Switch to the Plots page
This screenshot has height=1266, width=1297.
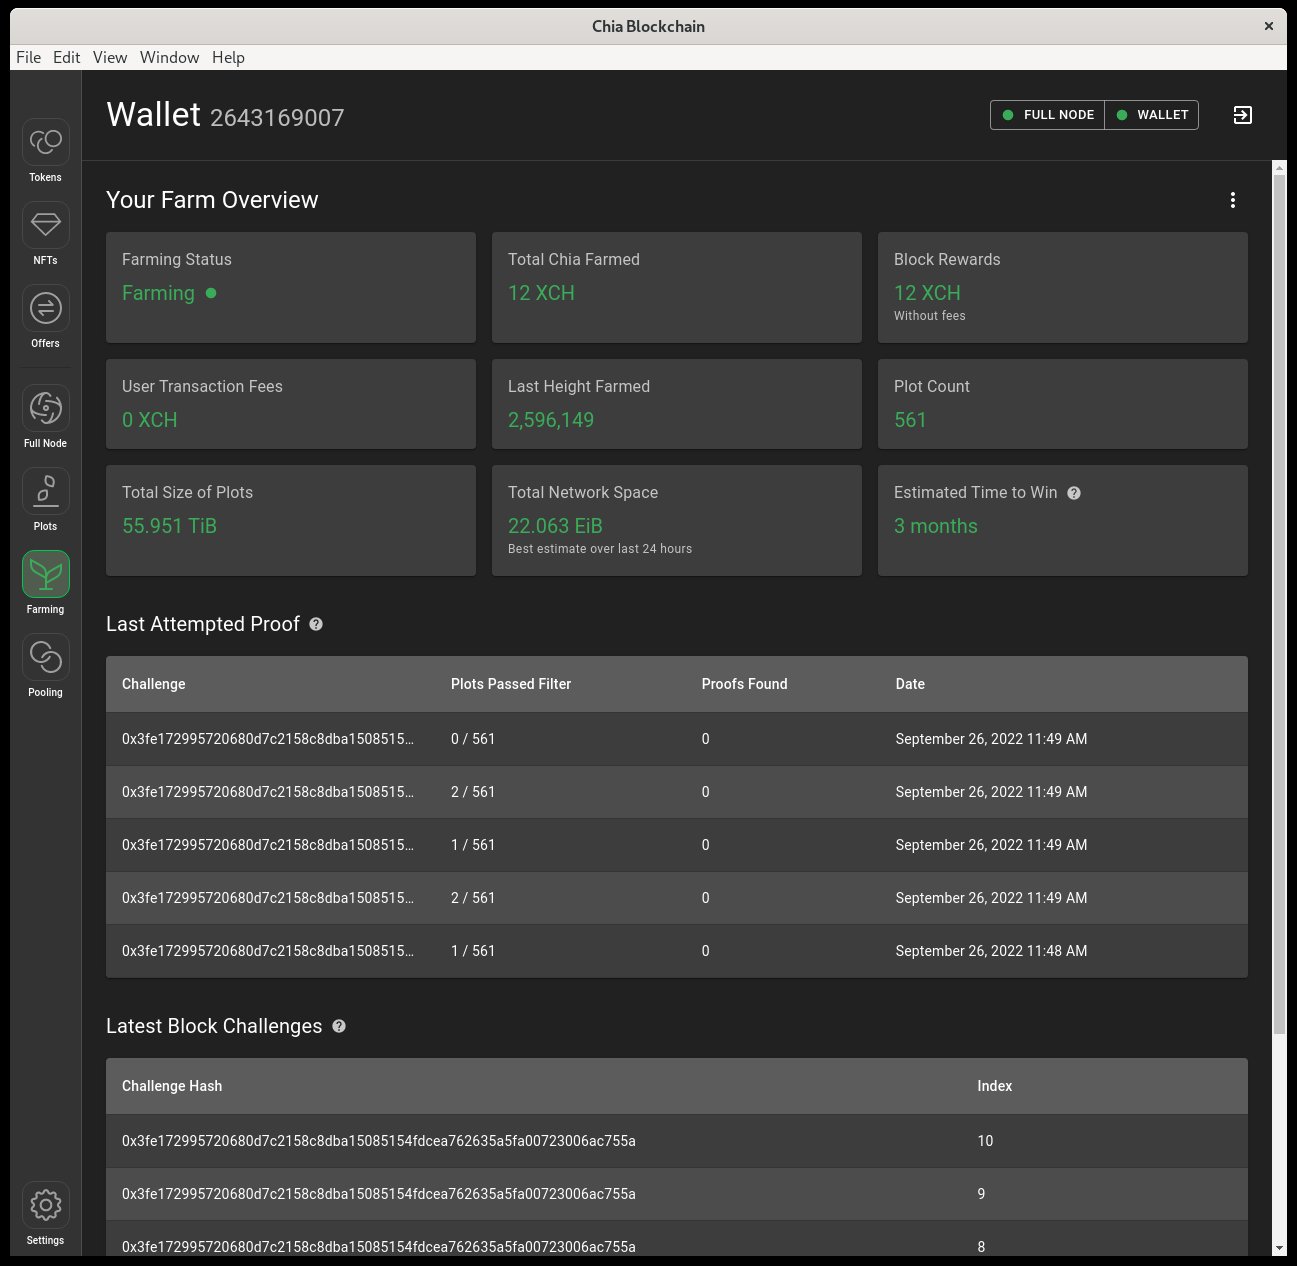point(45,491)
